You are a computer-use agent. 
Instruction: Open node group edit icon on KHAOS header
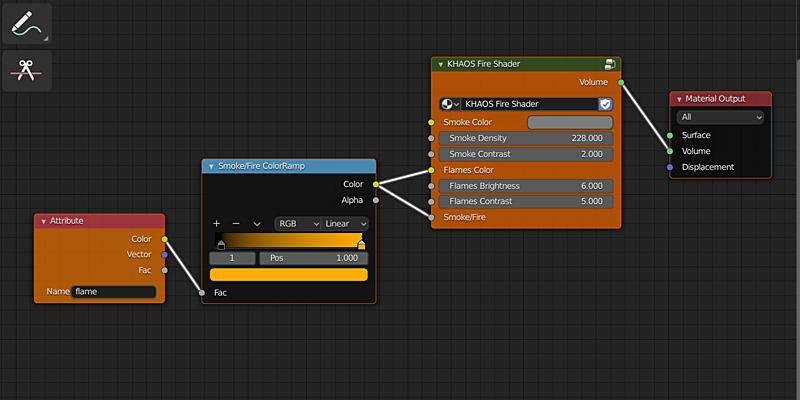point(610,64)
